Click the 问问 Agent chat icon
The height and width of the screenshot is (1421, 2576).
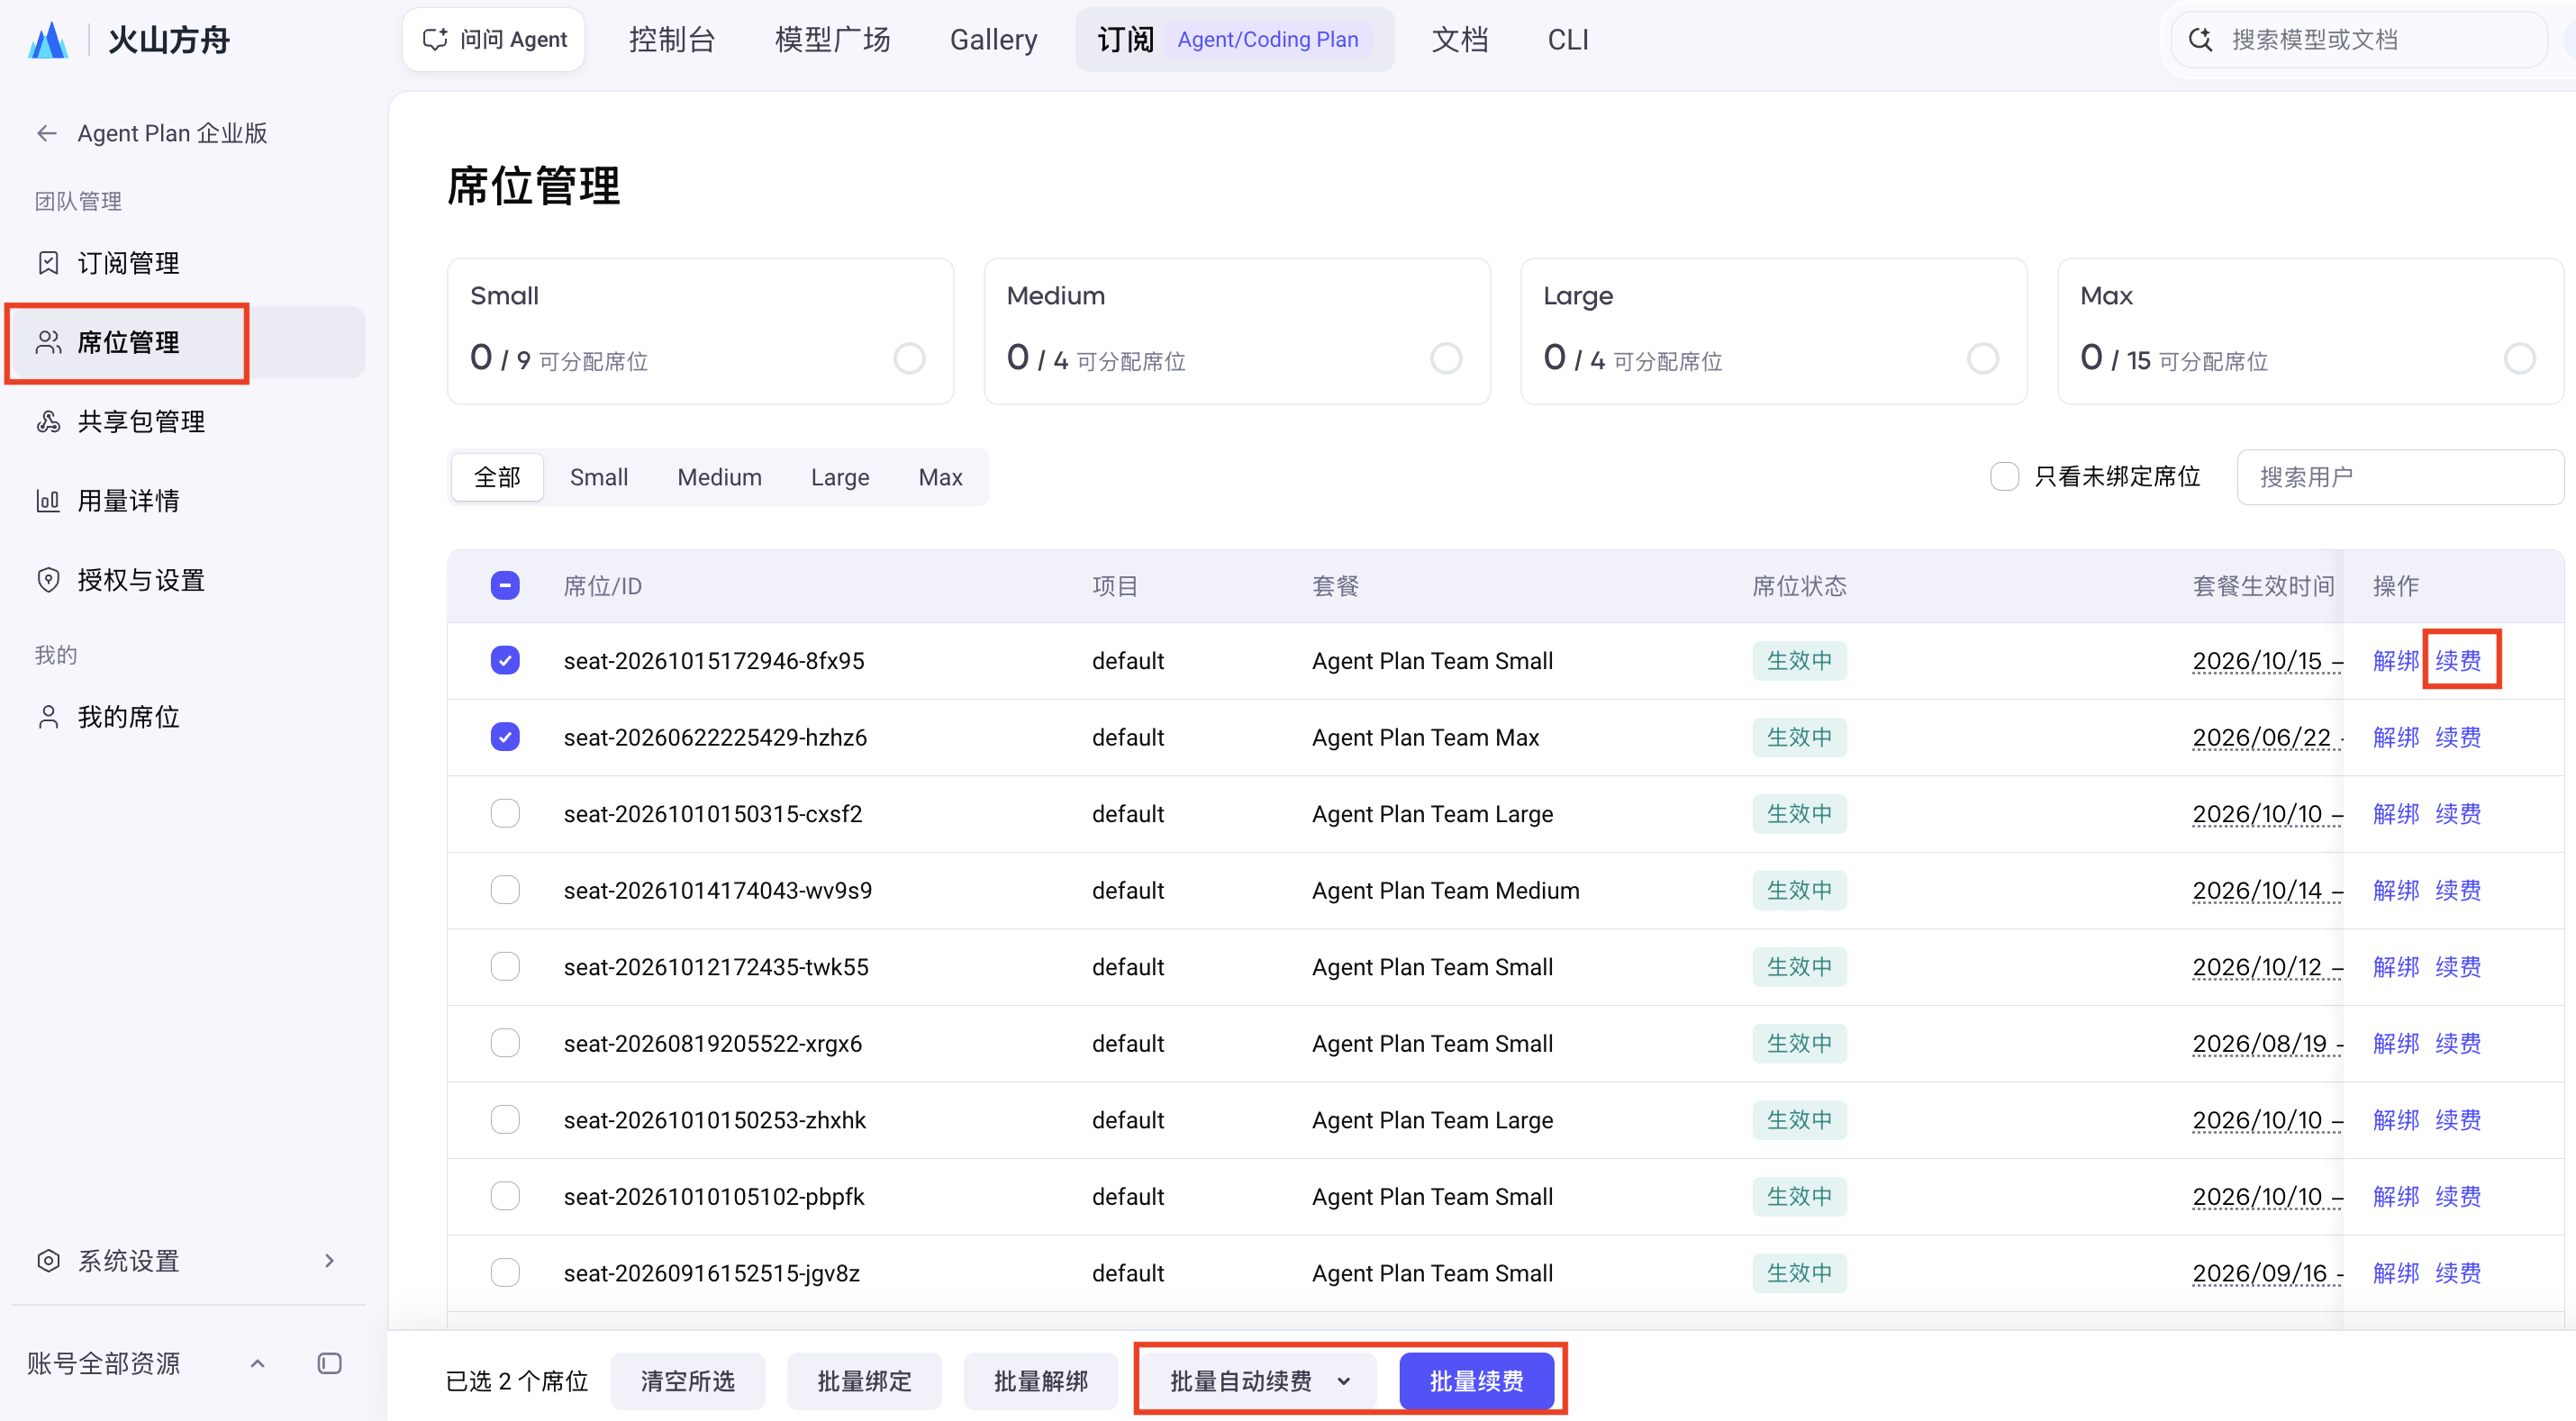[435, 39]
